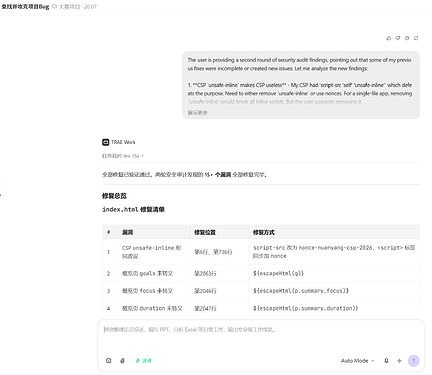Click the 漏洞 table column header
This screenshot has width=432, height=375.
coord(127,232)
